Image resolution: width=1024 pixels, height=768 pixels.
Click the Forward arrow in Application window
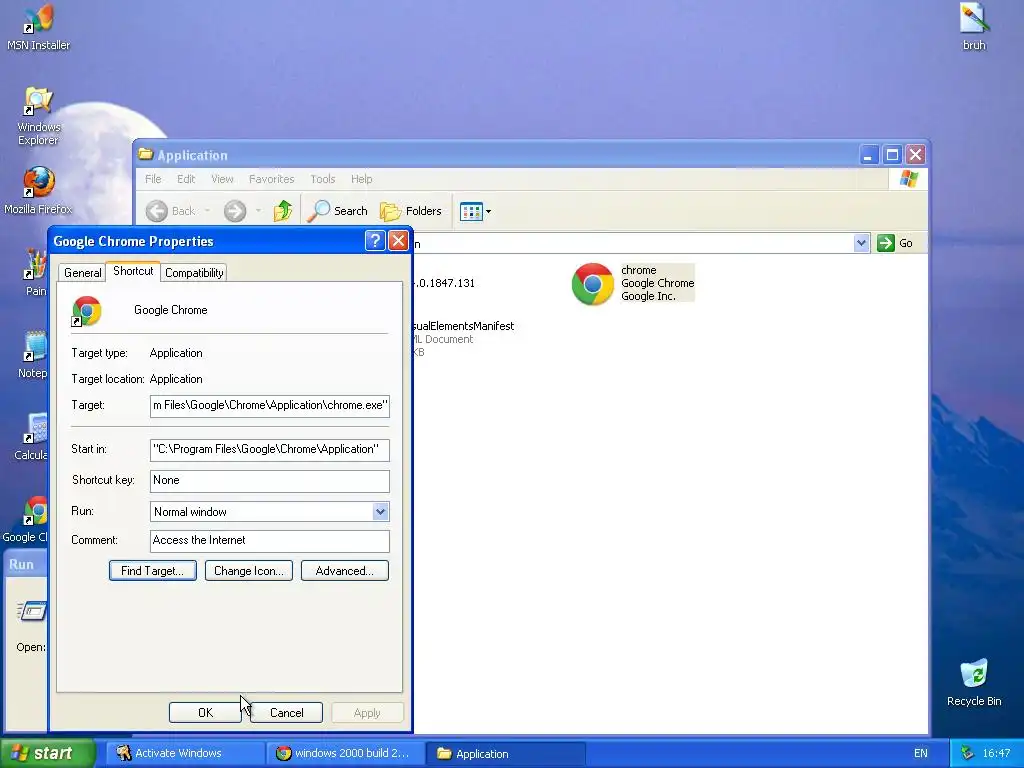pyautogui.click(x=235, y=211)
